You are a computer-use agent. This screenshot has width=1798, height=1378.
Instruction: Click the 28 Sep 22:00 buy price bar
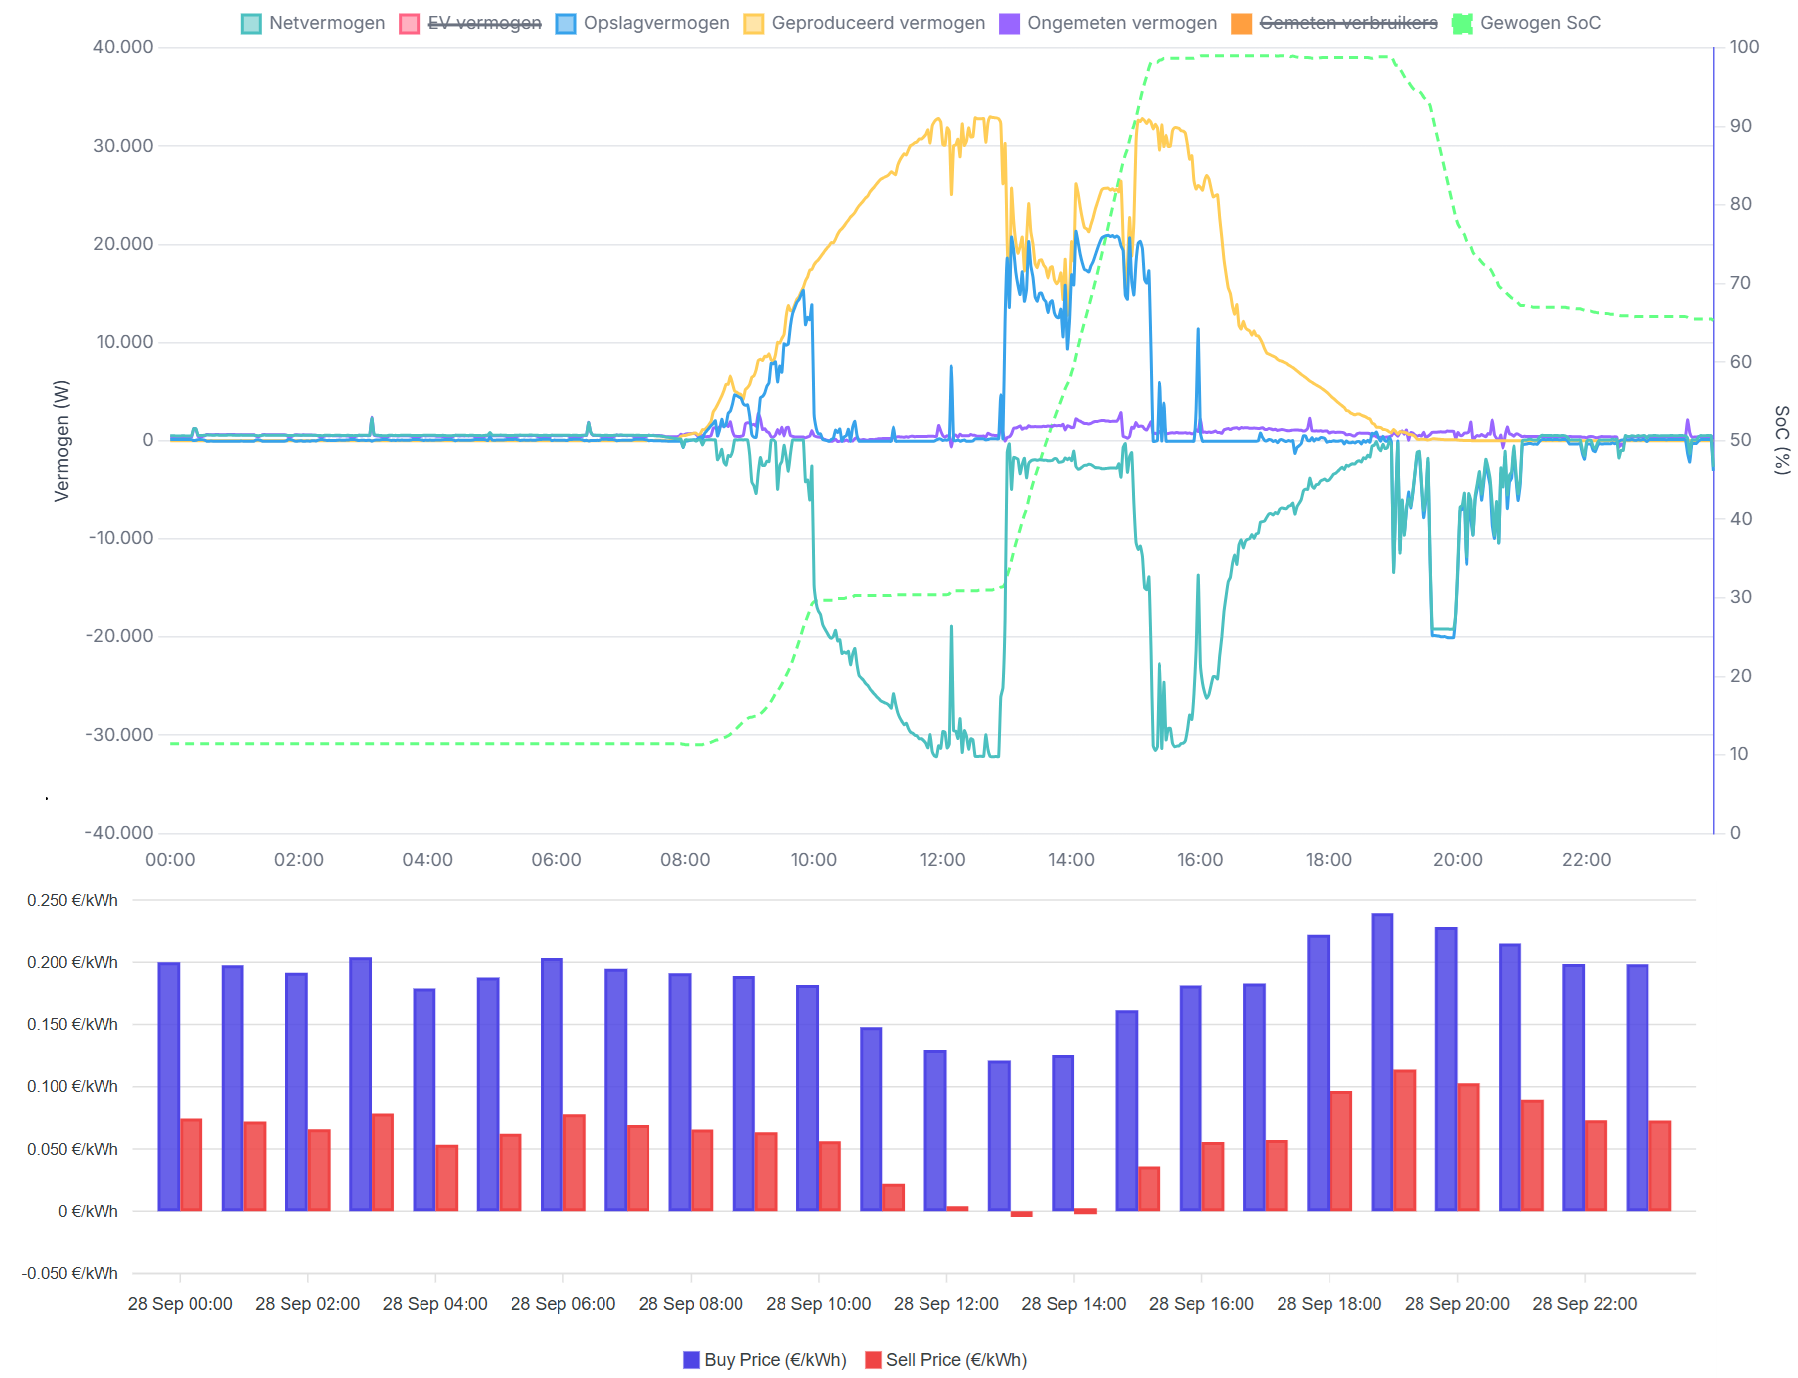1573,1088
